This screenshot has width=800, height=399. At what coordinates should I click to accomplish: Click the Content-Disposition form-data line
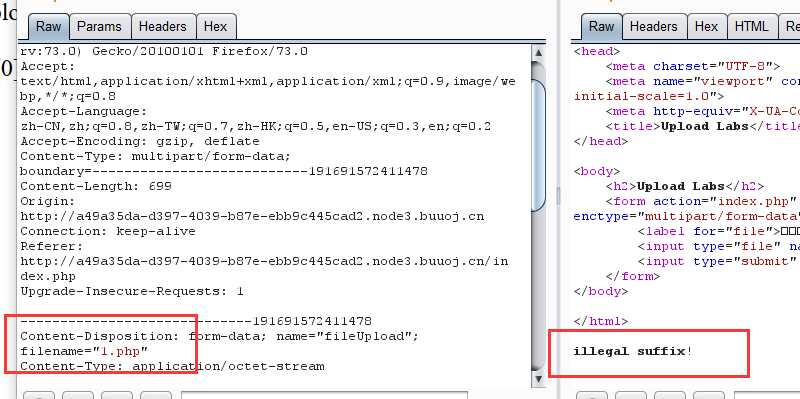pyautogui.click(x=219, y=336)
